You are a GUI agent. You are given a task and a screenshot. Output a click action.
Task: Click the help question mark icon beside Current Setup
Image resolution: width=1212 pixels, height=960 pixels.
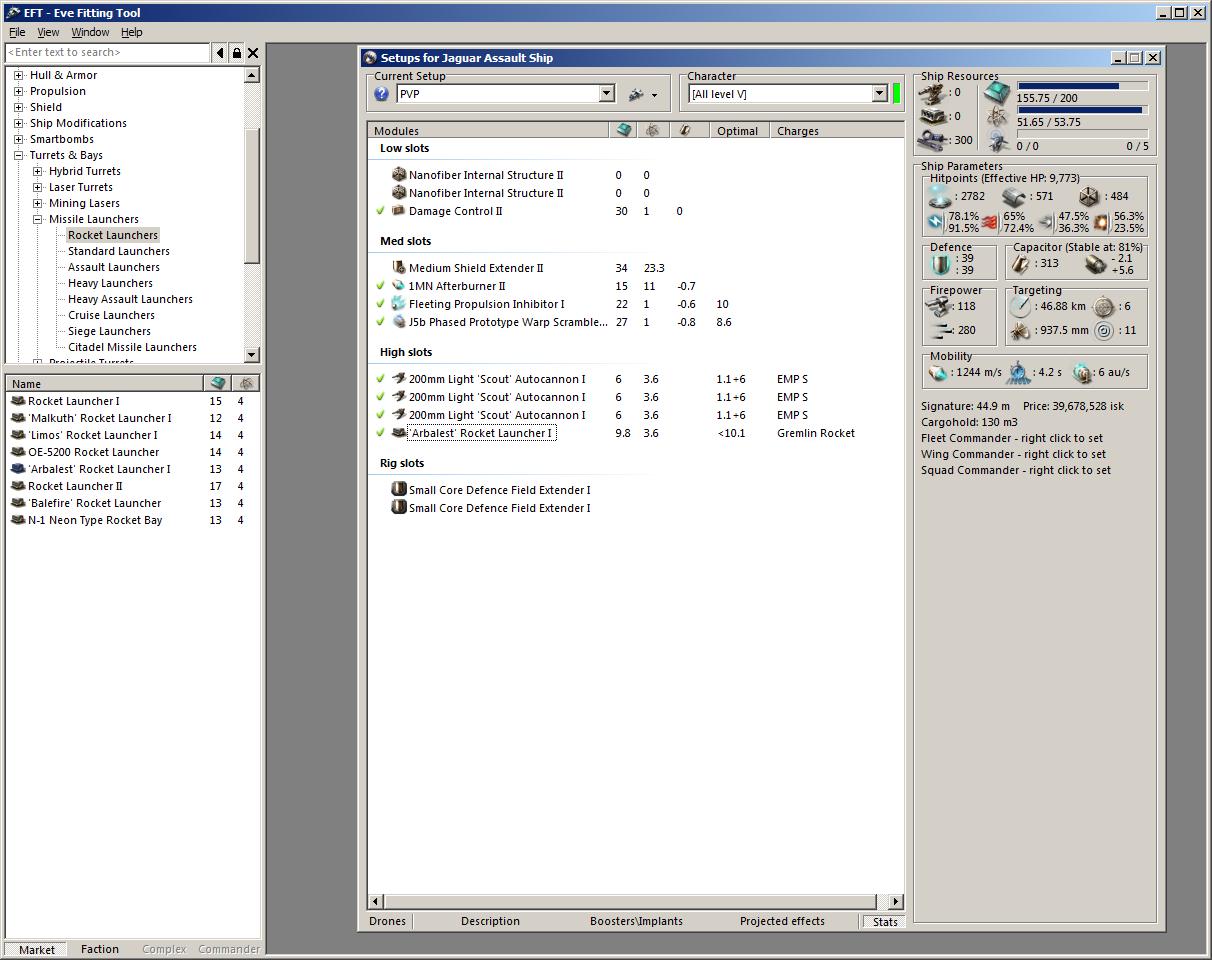pyautogui.click(x=381, y=94)
